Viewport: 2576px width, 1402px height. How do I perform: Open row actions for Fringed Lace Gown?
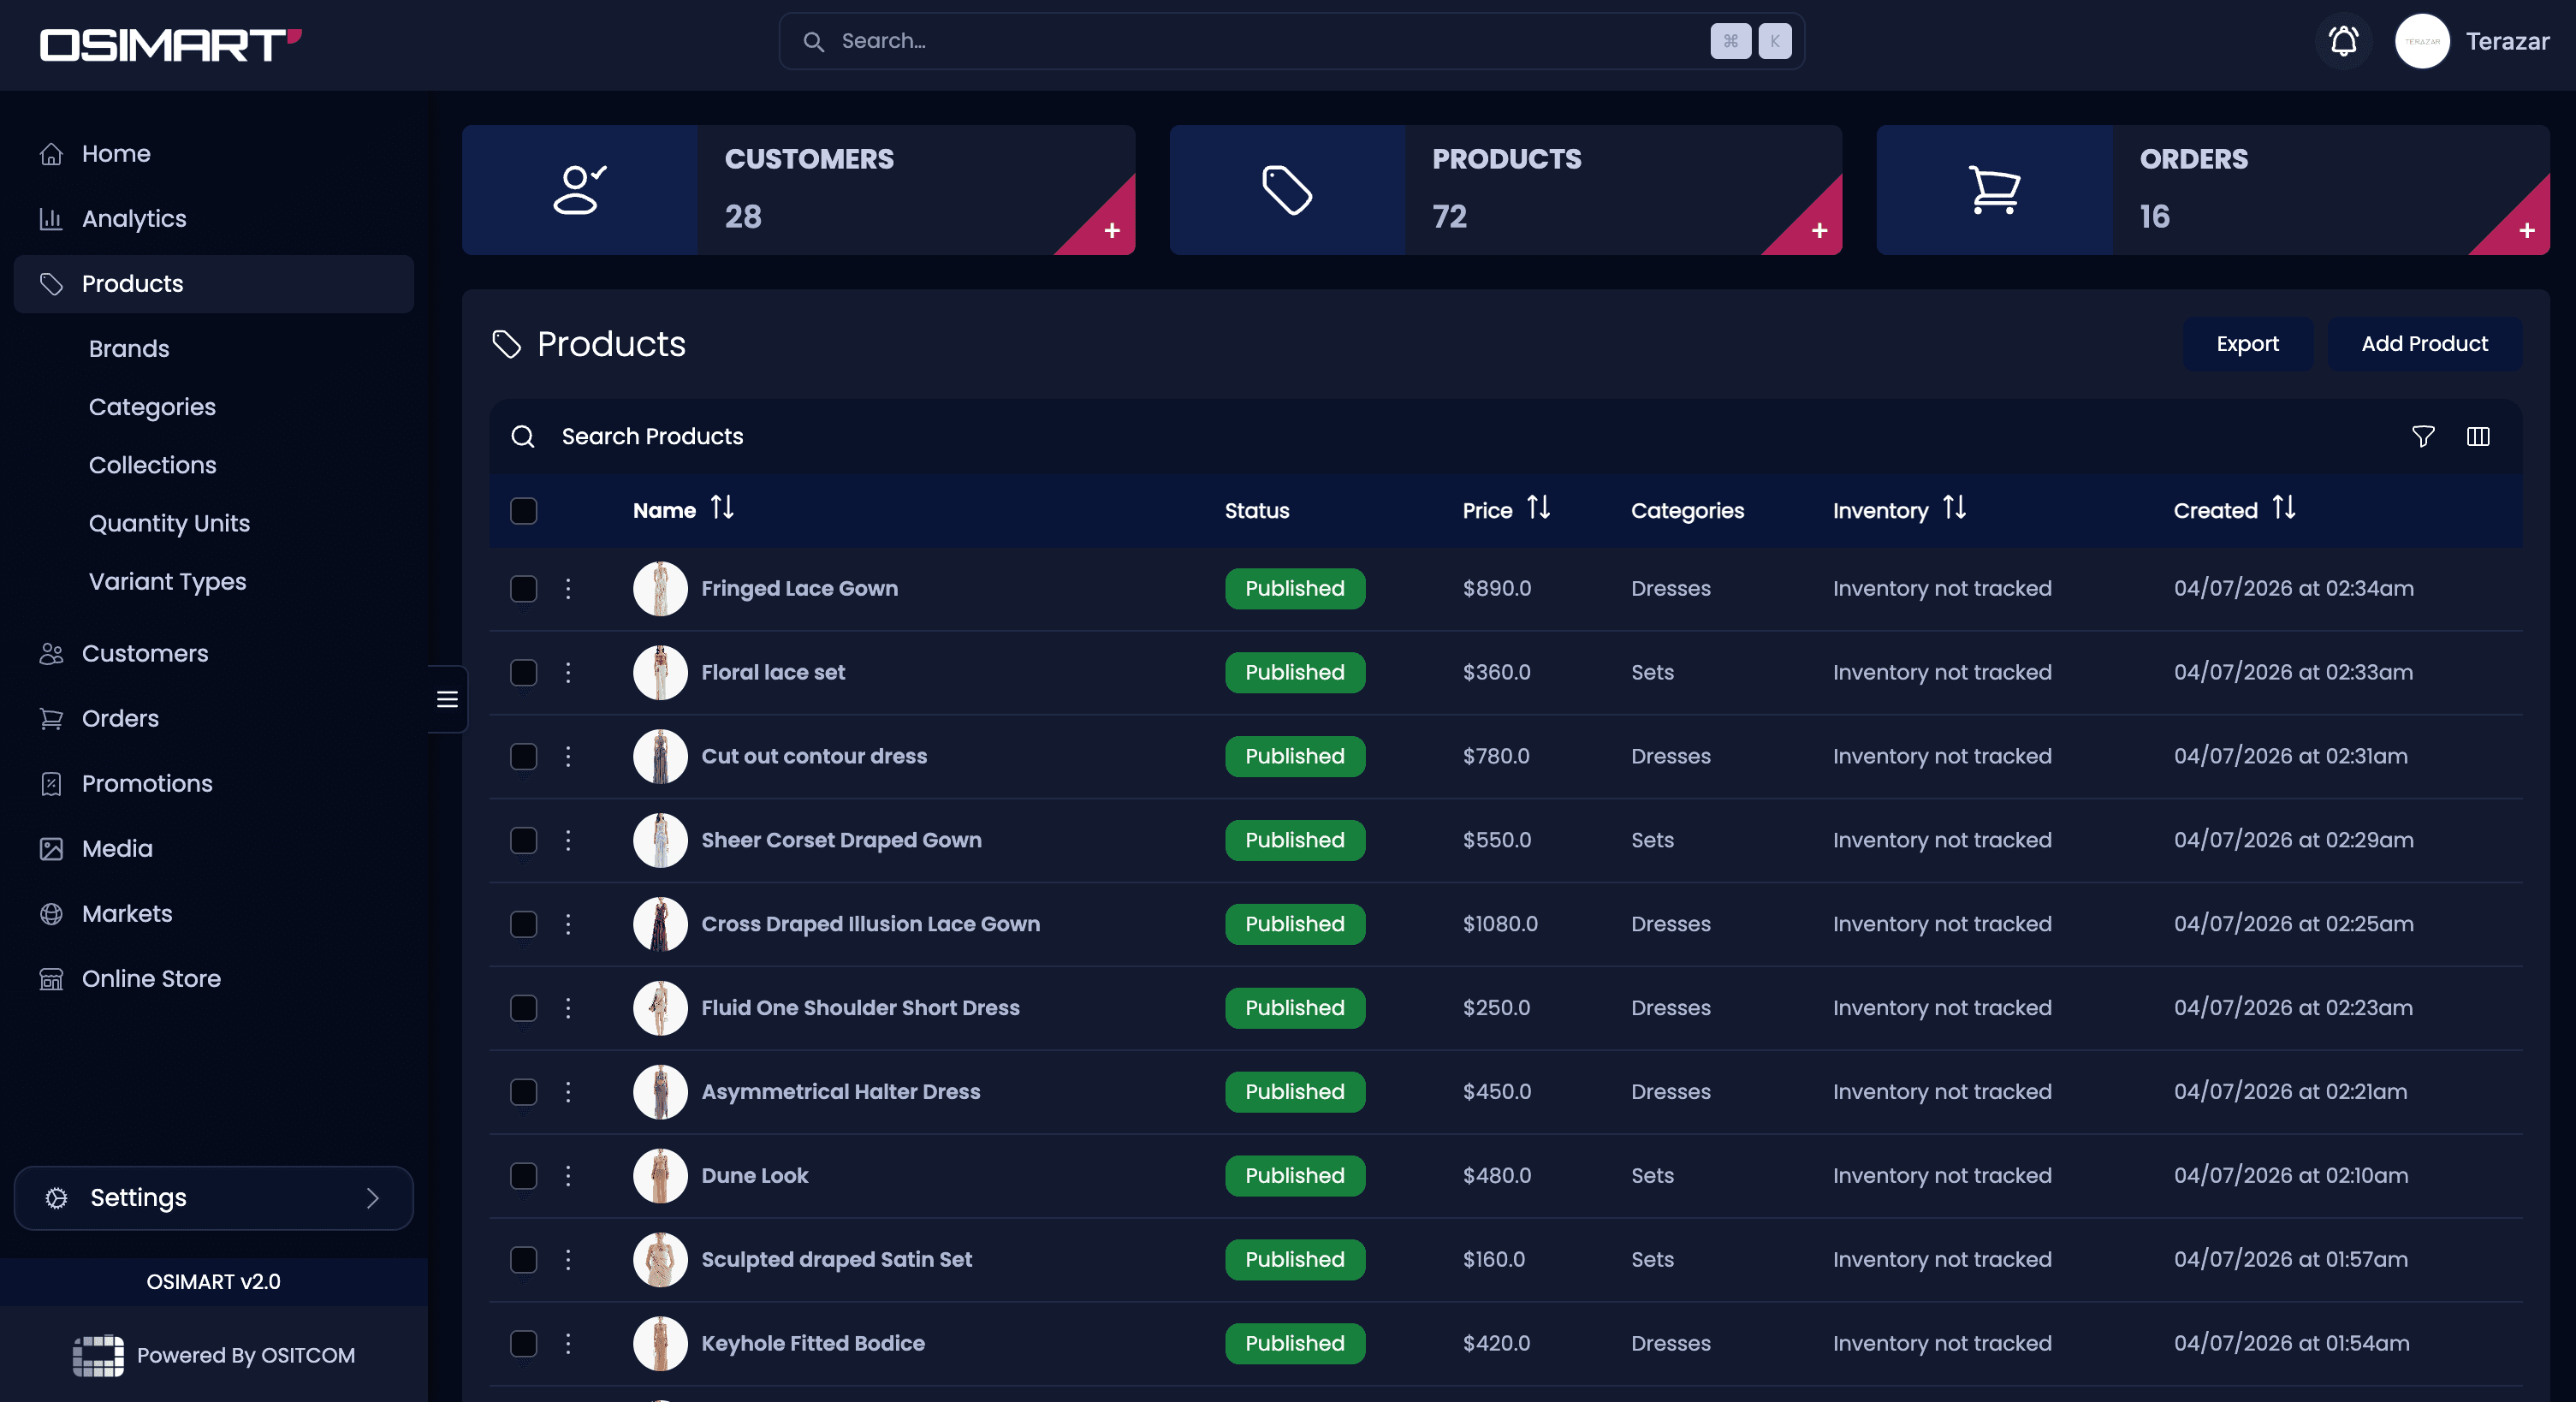pyautogui.click(x=568, y=588)
